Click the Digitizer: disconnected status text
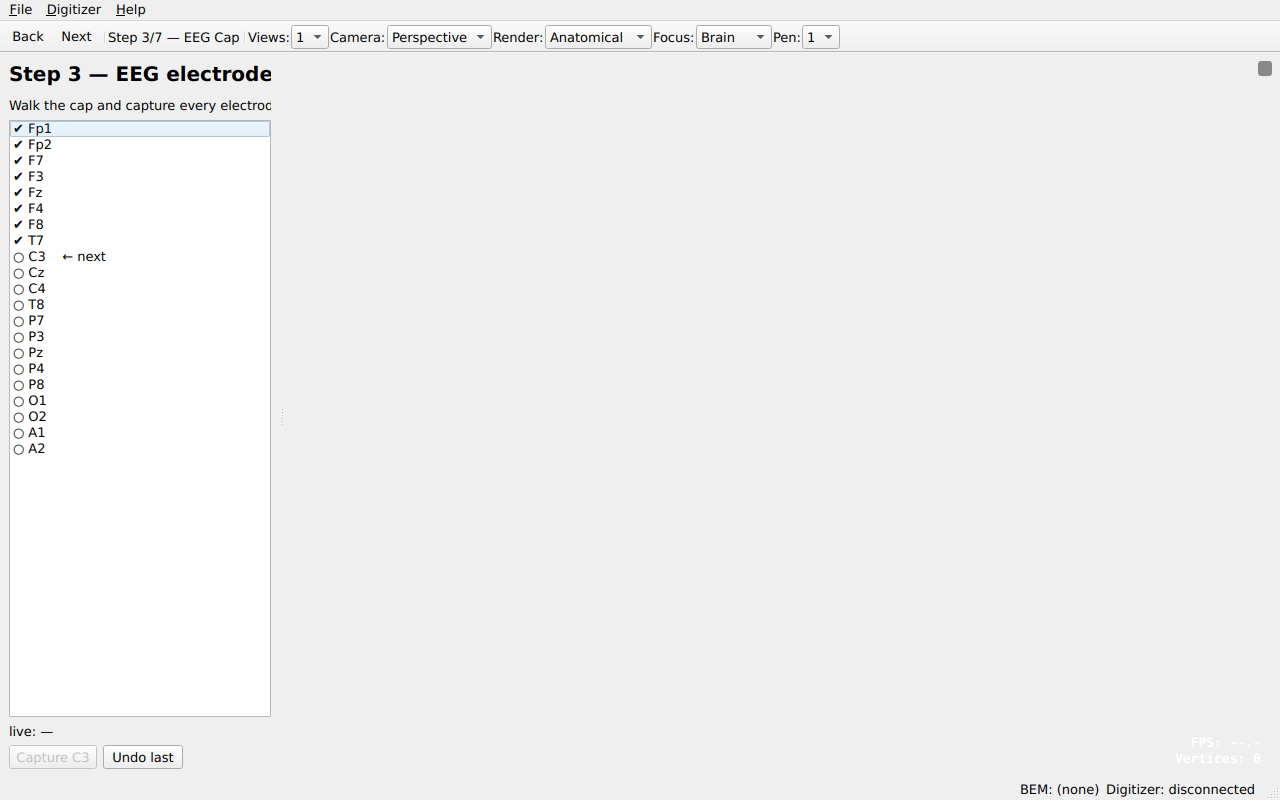Viewport: 1280px width, 800px height. point(1180,790)
